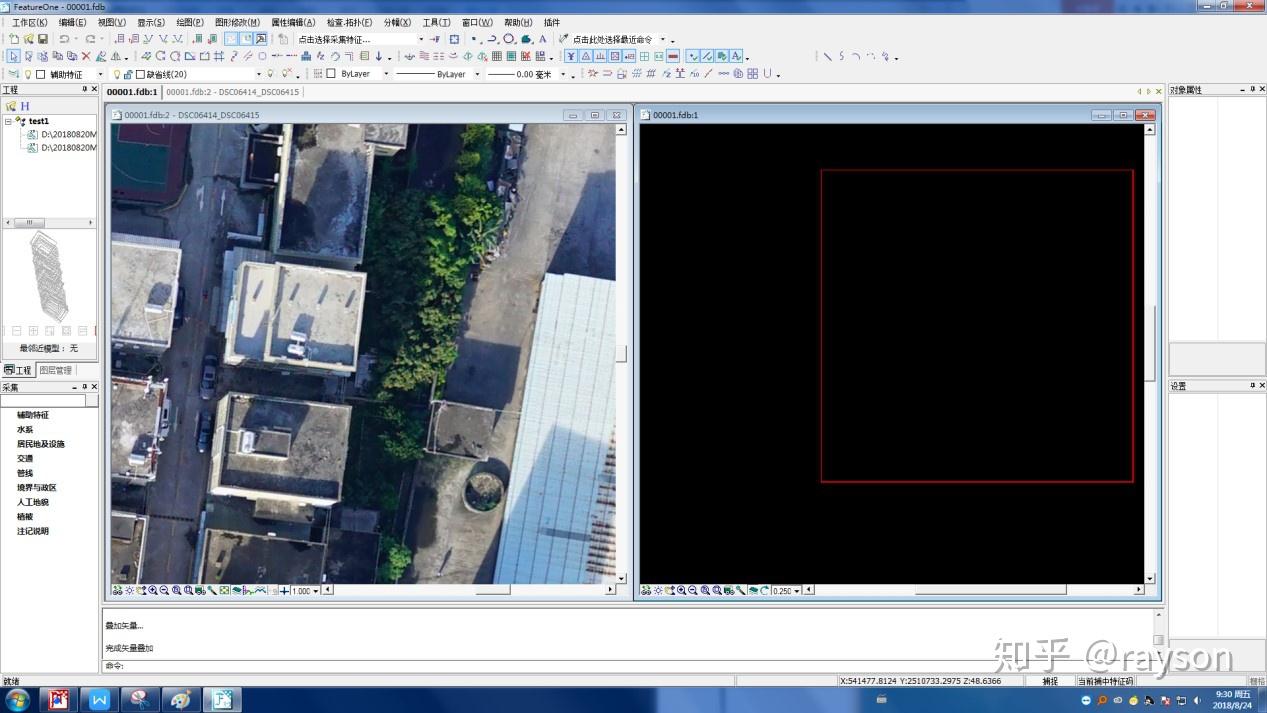Click the Undo arrow icon
The image size is (1267, 713).
(64, 39)
